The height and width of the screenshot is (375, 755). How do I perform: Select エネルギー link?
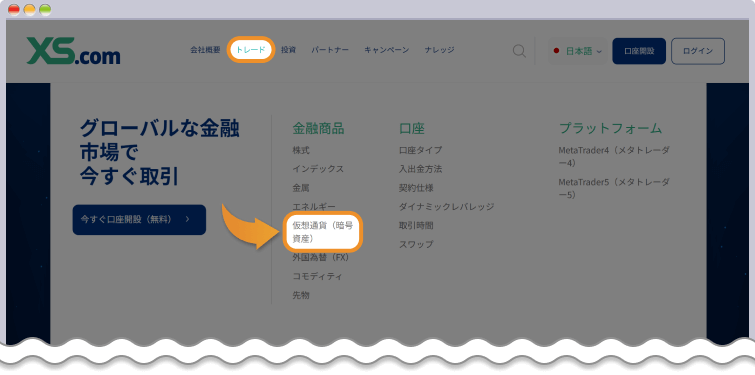[x=314, y=207]
